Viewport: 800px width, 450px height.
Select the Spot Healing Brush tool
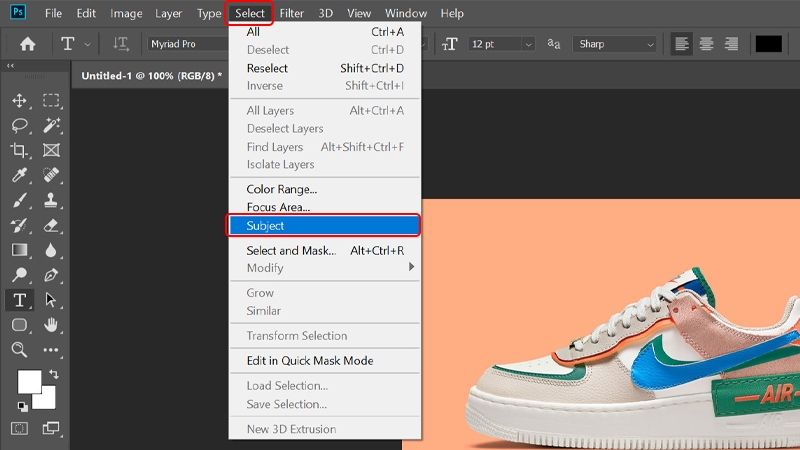pyautogui.click(x=51, y=175)
